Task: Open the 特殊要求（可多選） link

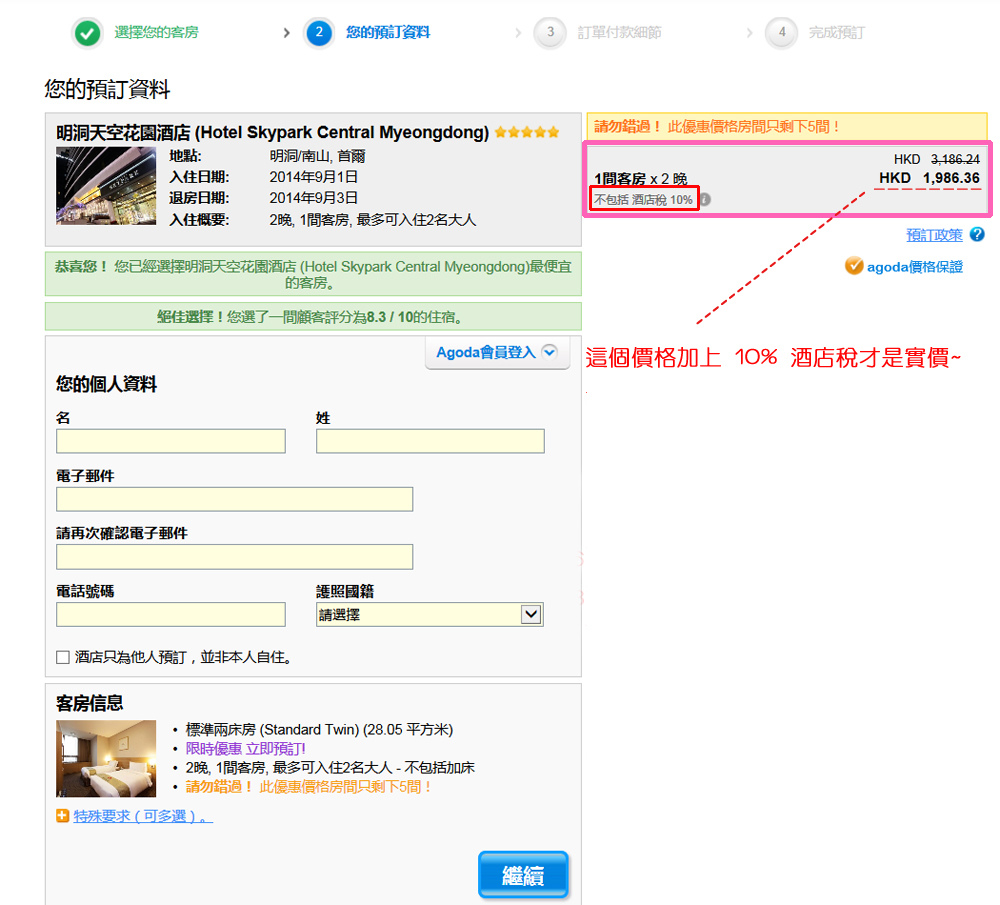Action: [143, 816]
